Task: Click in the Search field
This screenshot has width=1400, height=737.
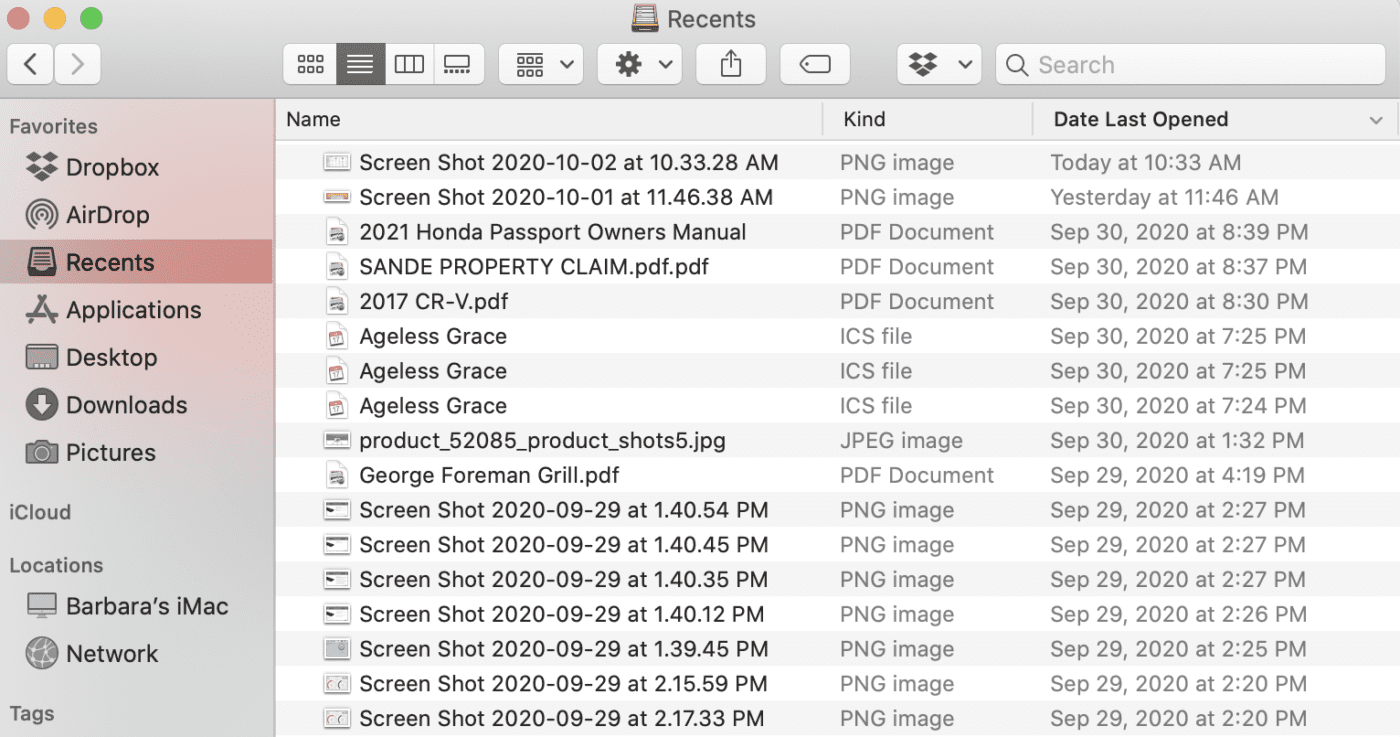Action: point(1200,65)
